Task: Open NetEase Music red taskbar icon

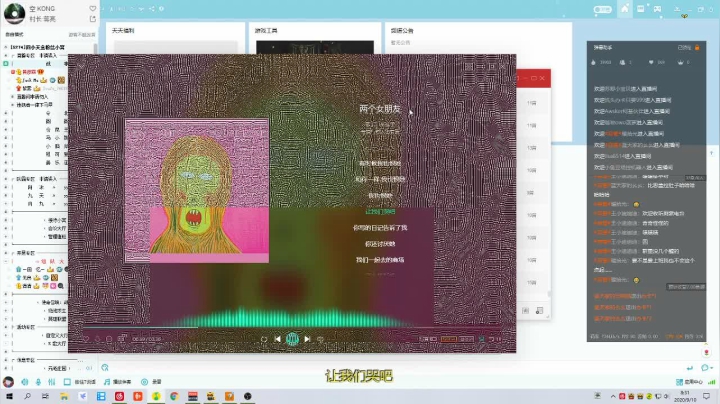Action: [x=119, y=396]
